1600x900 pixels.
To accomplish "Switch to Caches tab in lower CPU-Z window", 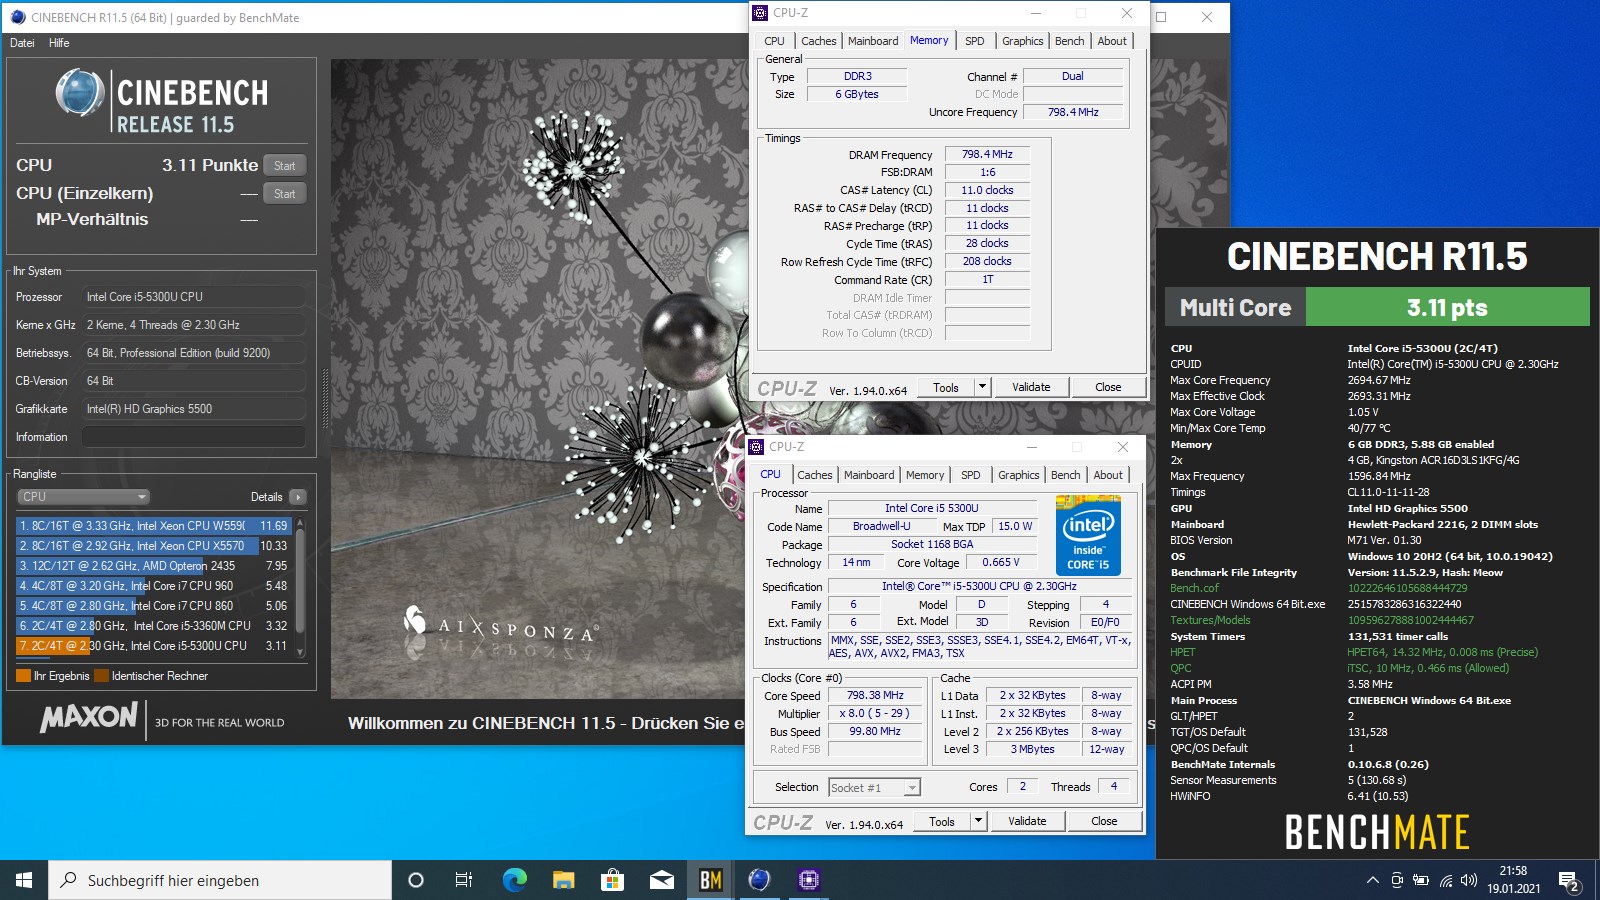I will click(814, 475).
